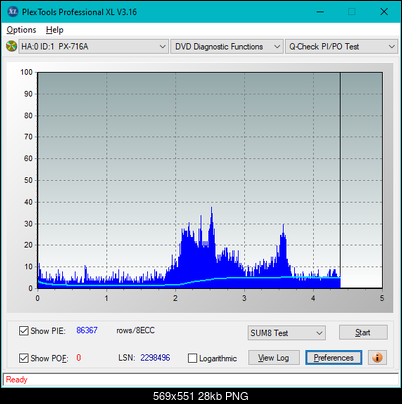
Task: Toggle the Show PIE checkbox
Action: coord(23,331)
